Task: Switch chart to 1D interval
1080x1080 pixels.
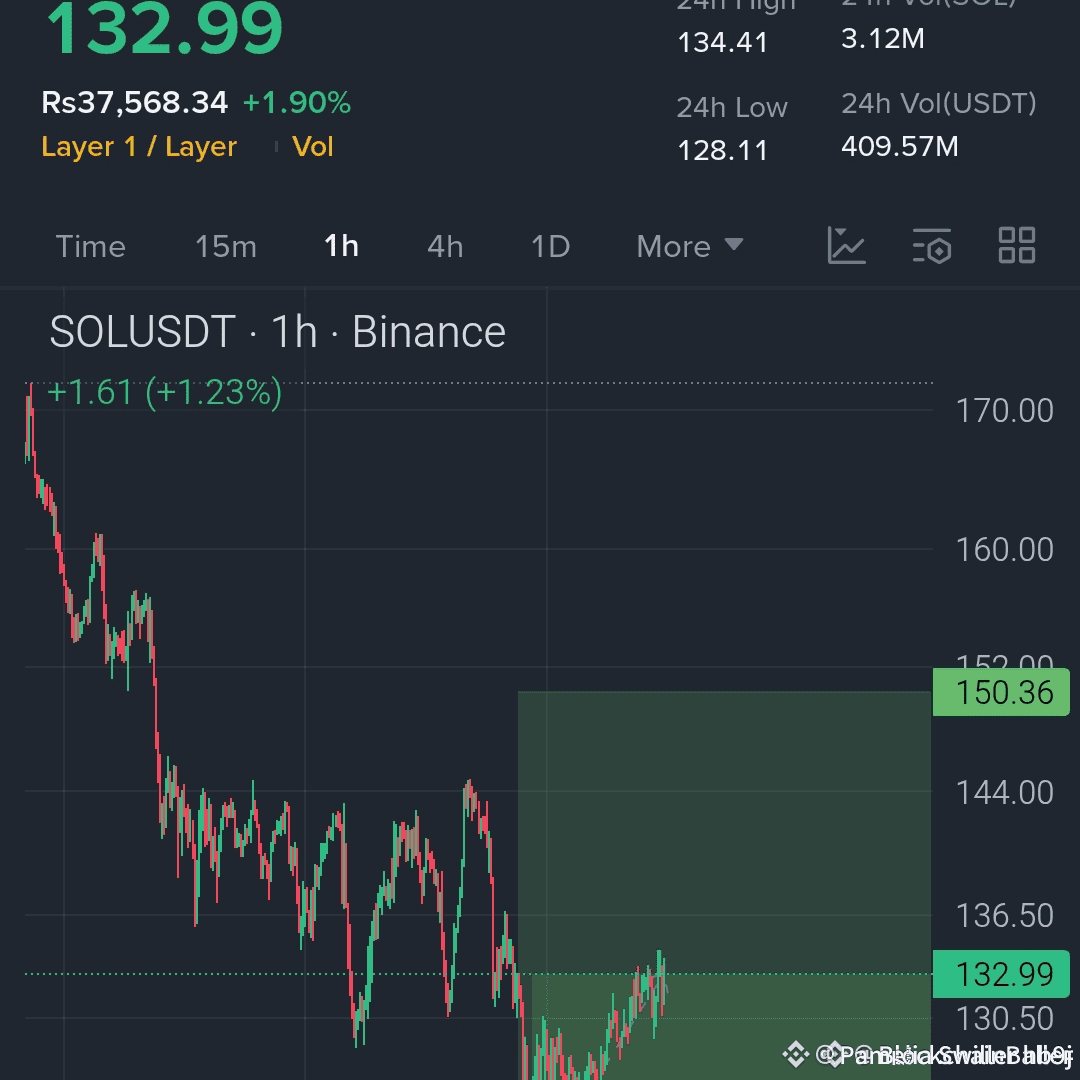Action: point(550,246)
